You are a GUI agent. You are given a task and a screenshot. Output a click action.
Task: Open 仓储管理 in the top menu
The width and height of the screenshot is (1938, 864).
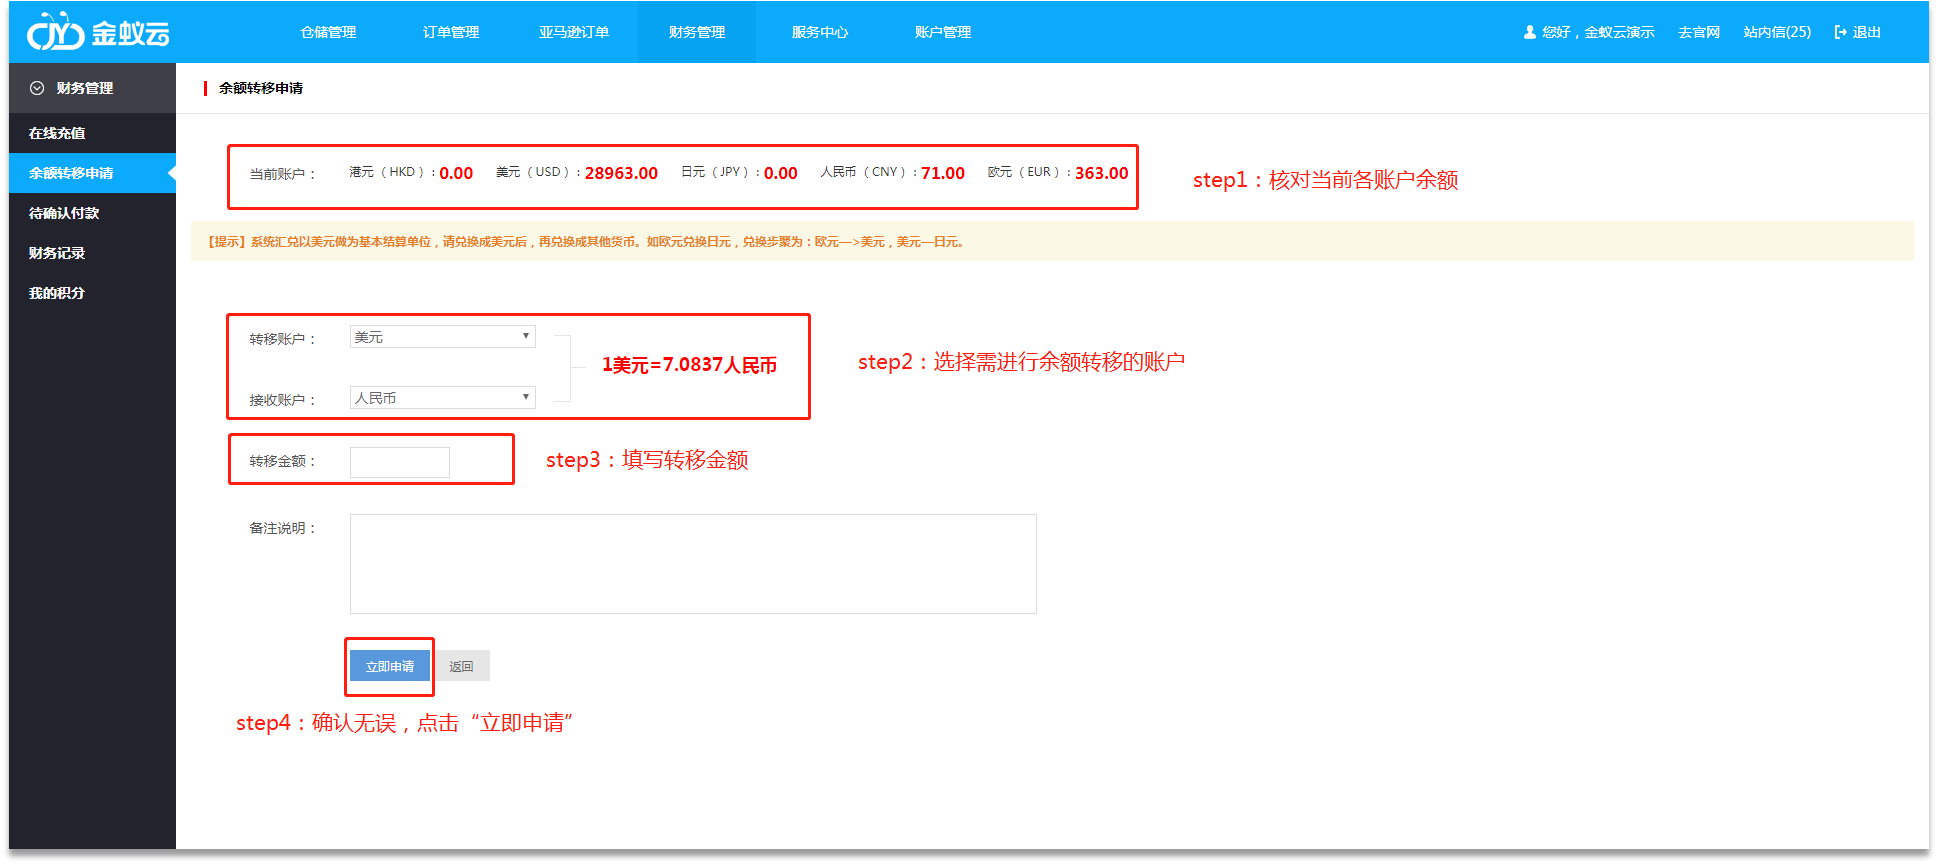click(x=328, y=32)
